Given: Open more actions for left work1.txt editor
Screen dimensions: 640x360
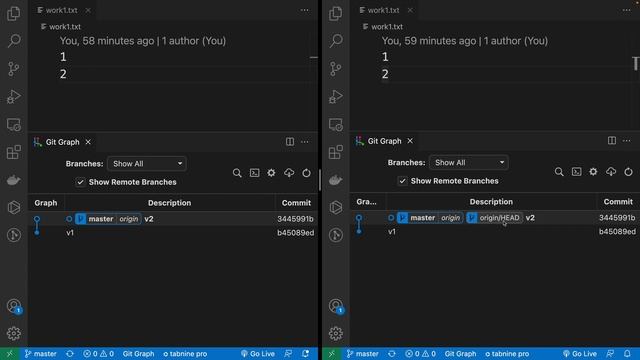Looking at the screenshot, I should click(304, 10).
